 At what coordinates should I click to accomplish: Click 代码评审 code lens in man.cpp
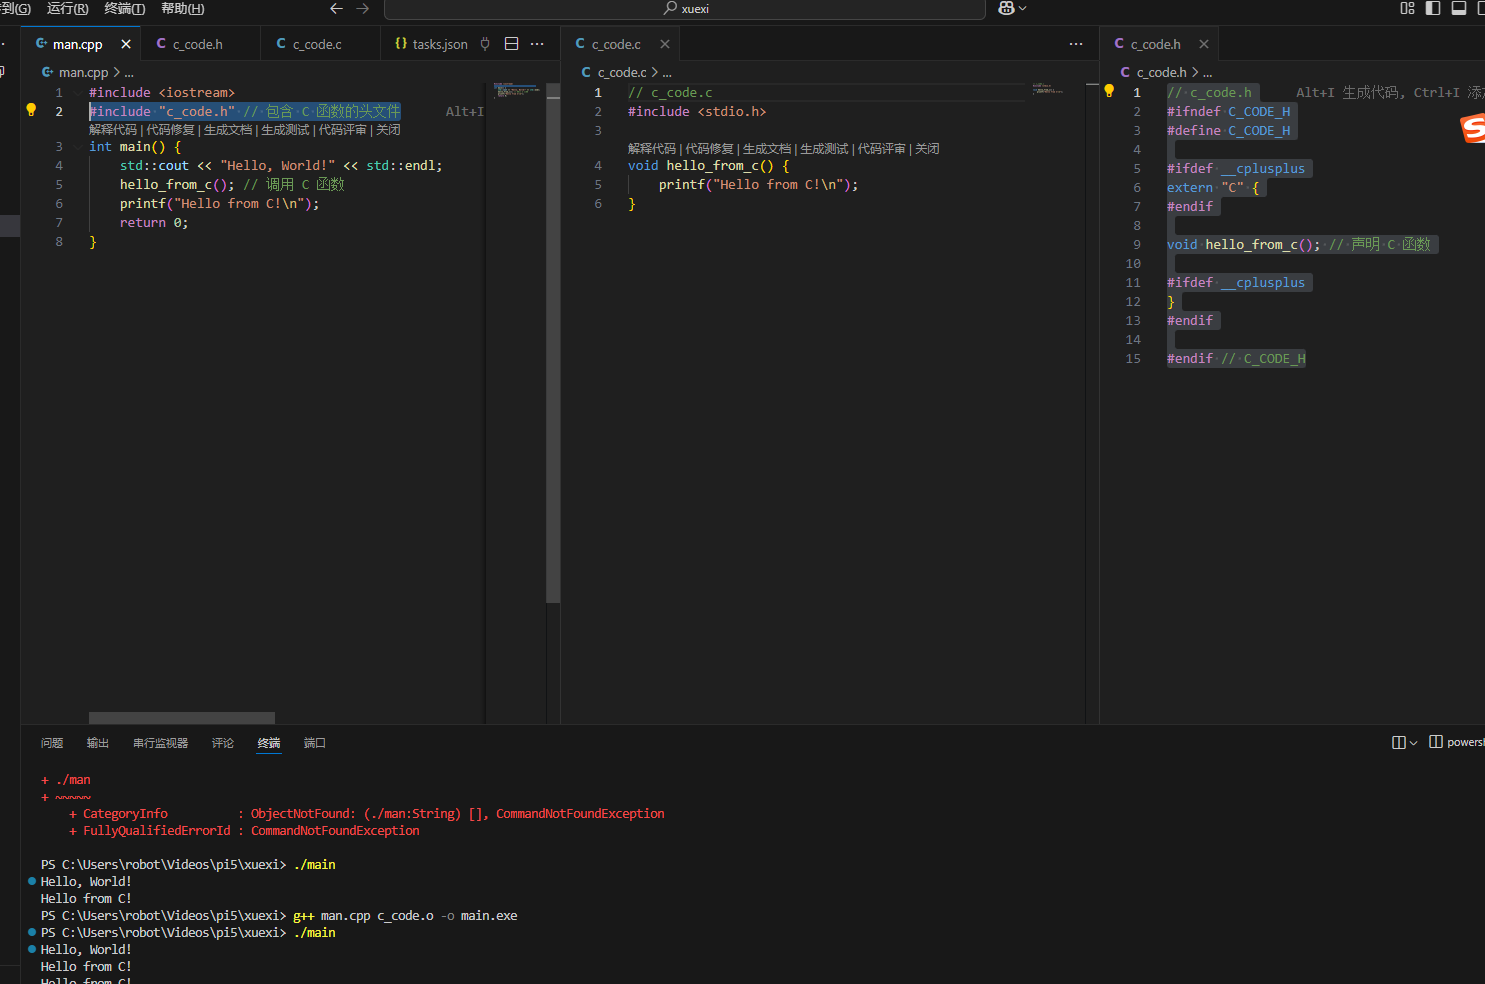tap(343, 130)
